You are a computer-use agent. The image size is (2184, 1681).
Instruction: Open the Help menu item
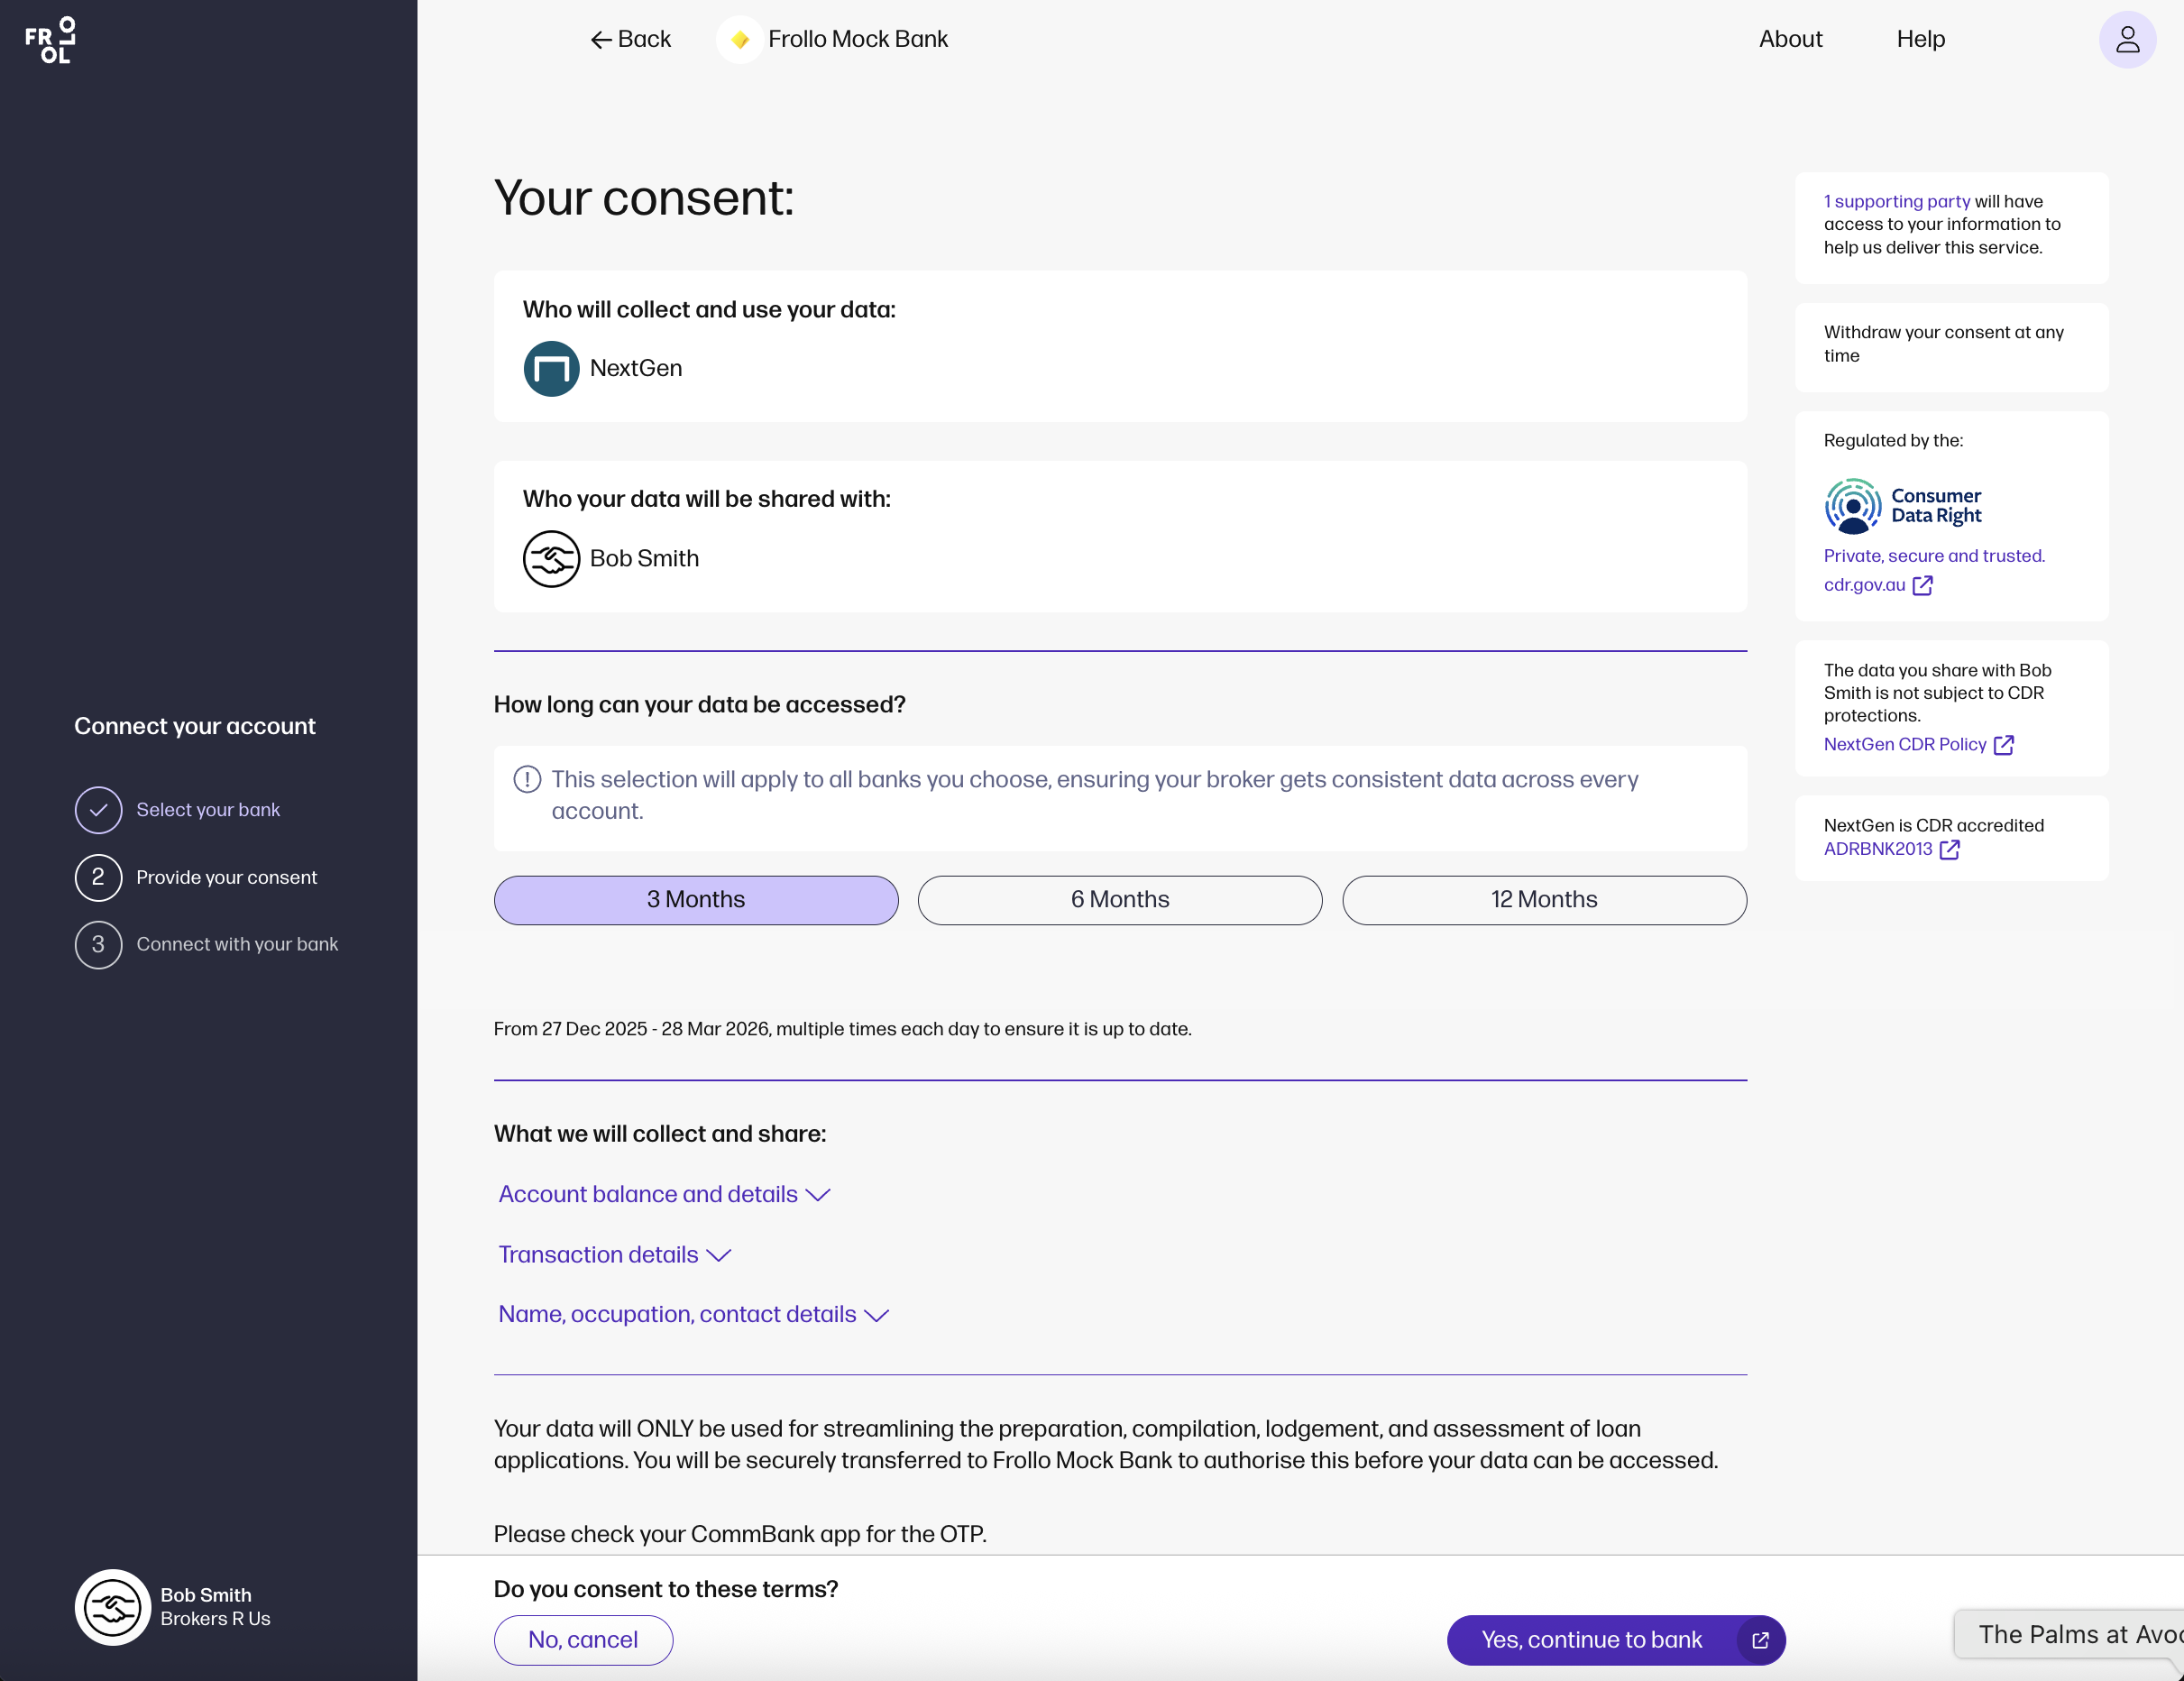point(1920,40)
